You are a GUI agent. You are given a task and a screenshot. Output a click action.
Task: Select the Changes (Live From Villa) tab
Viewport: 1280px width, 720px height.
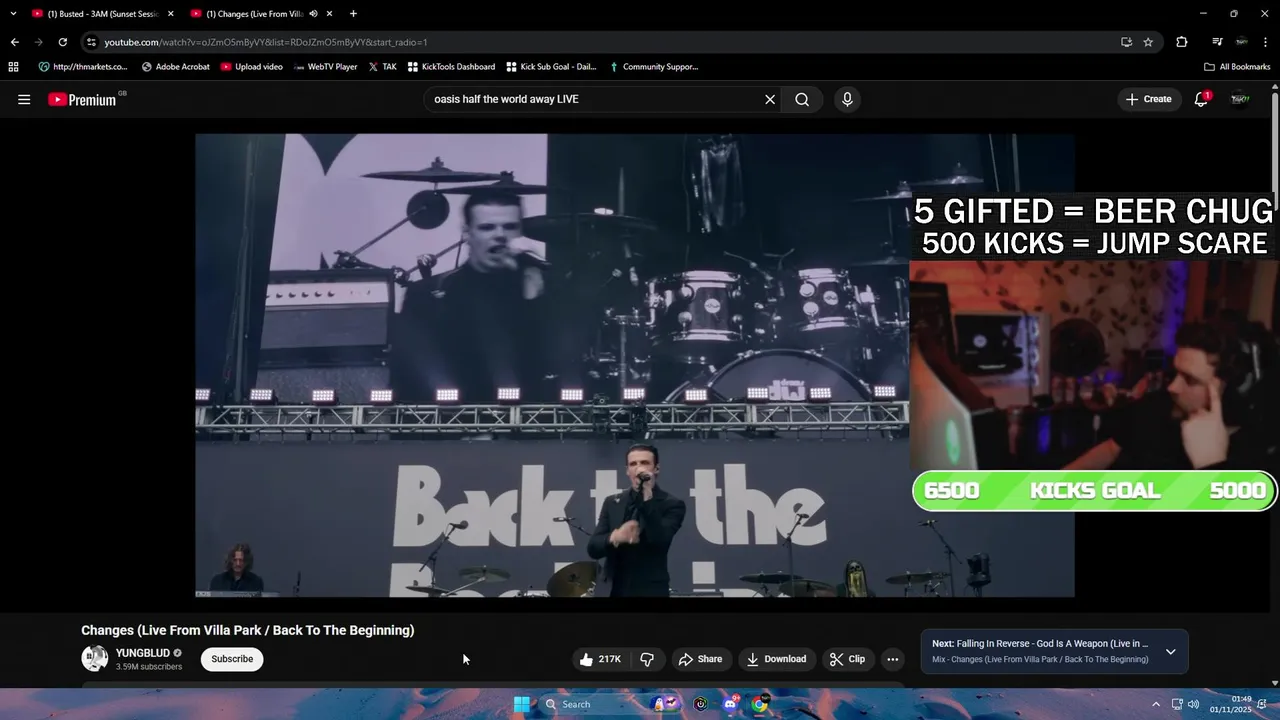click(x=260, y=14)
